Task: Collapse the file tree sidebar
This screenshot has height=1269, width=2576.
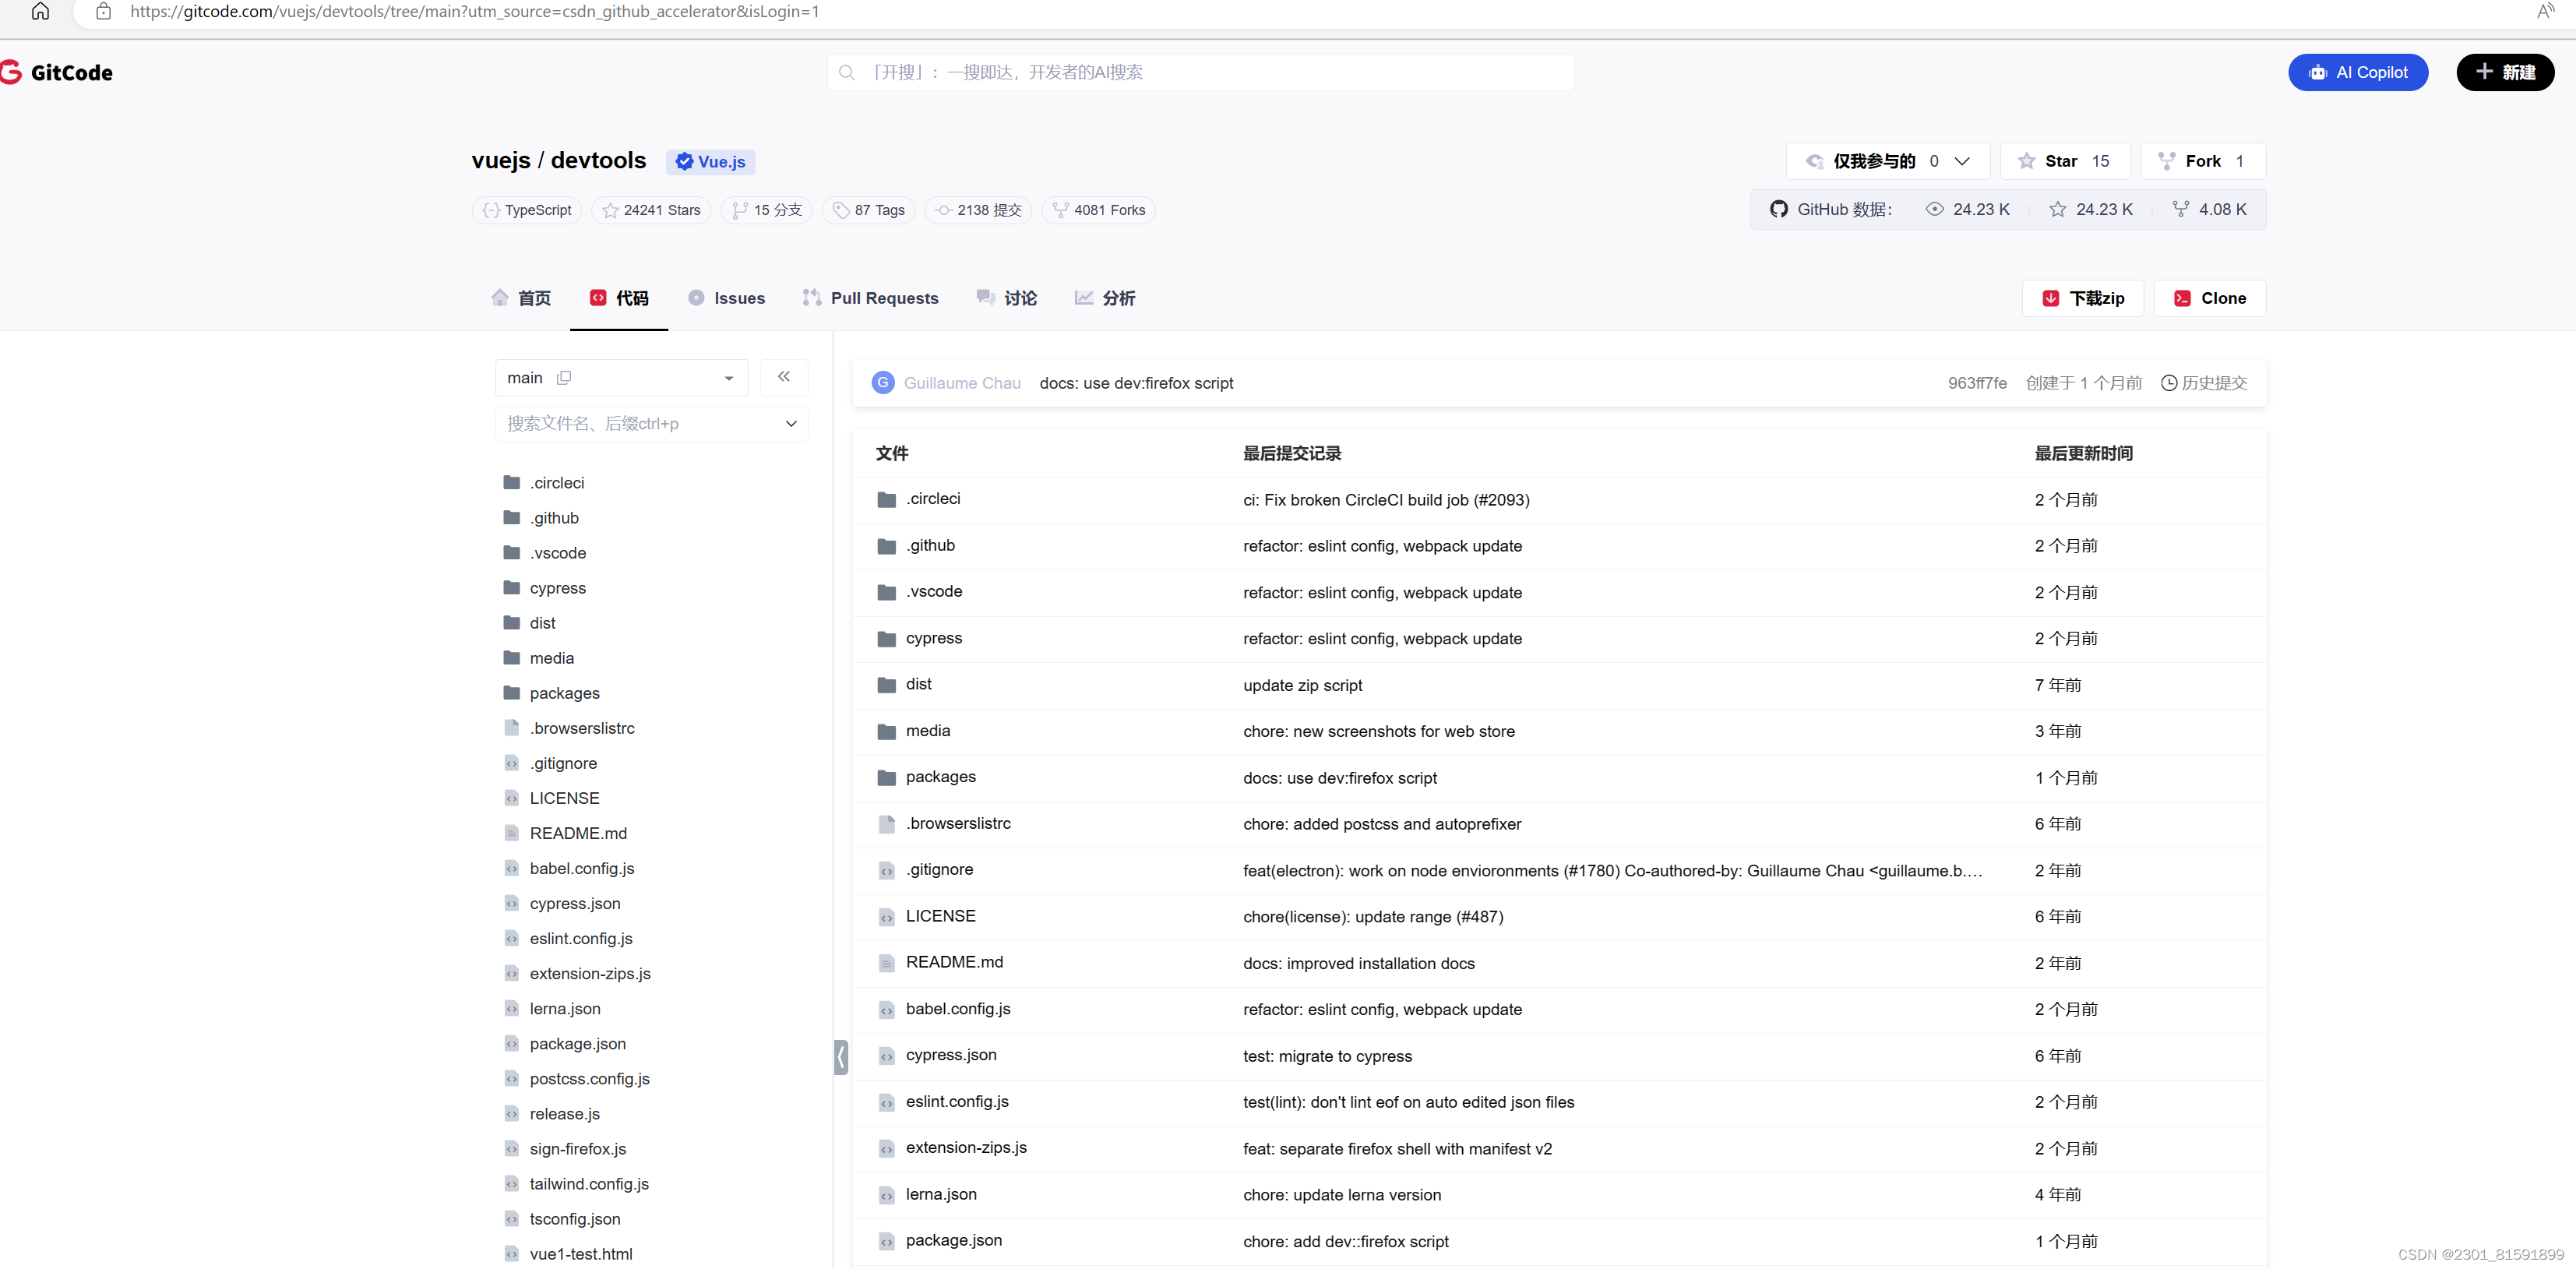Action: click(x=784, y=377)
